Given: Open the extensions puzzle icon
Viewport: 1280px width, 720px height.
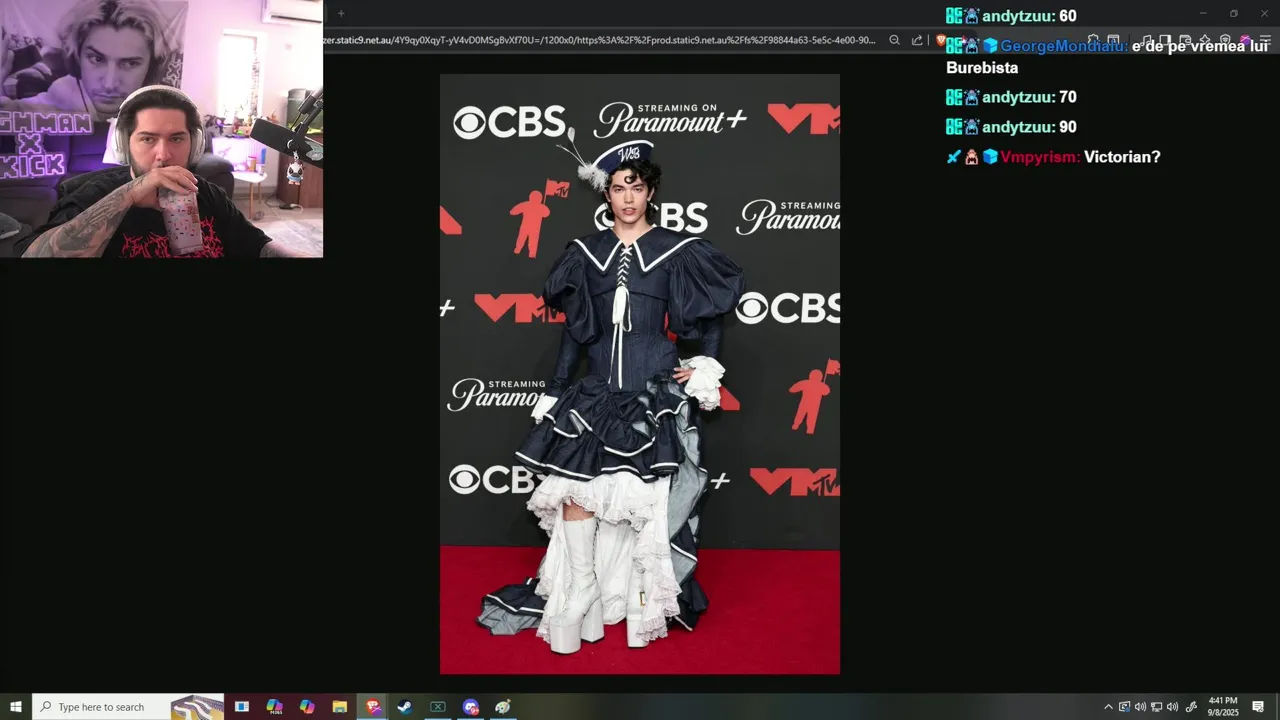Looking at the screenshot, I should (1092, 40).
